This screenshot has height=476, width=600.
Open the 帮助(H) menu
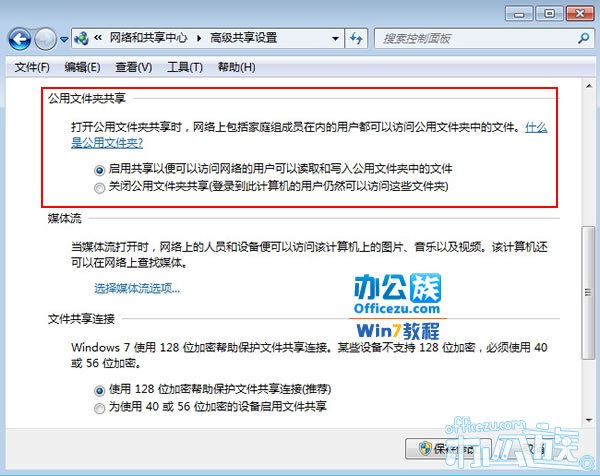coord(236,67)
